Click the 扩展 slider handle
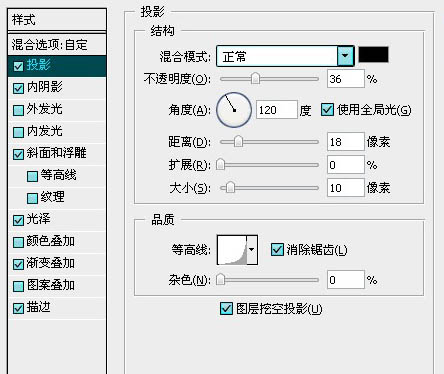The width and height of the screenshot is (444, 374). click(x=220, y=165)
